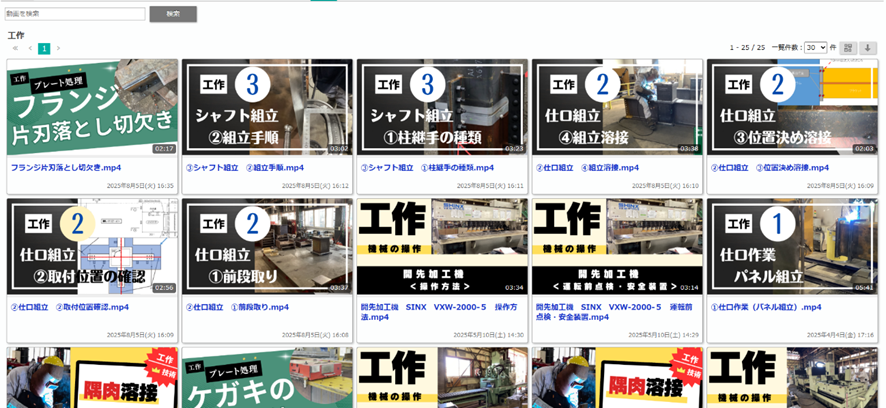Click the download arrow sort icon
886x408 pixels.
pos(868,48)
